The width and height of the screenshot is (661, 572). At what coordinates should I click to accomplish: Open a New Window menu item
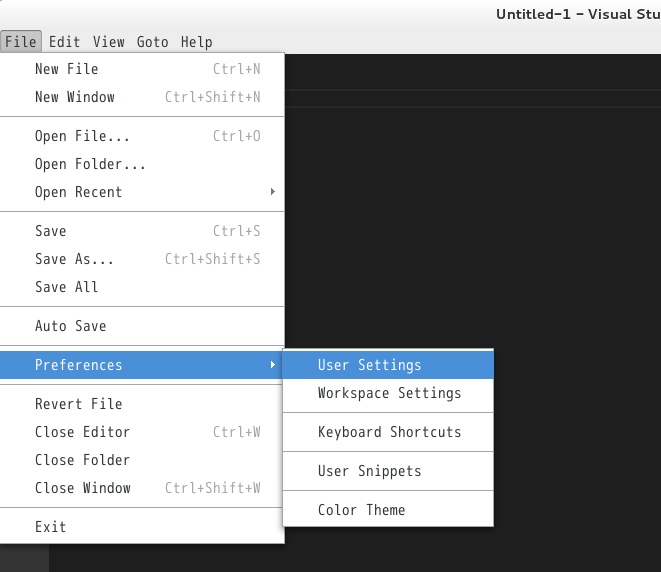tap(75, 97)
